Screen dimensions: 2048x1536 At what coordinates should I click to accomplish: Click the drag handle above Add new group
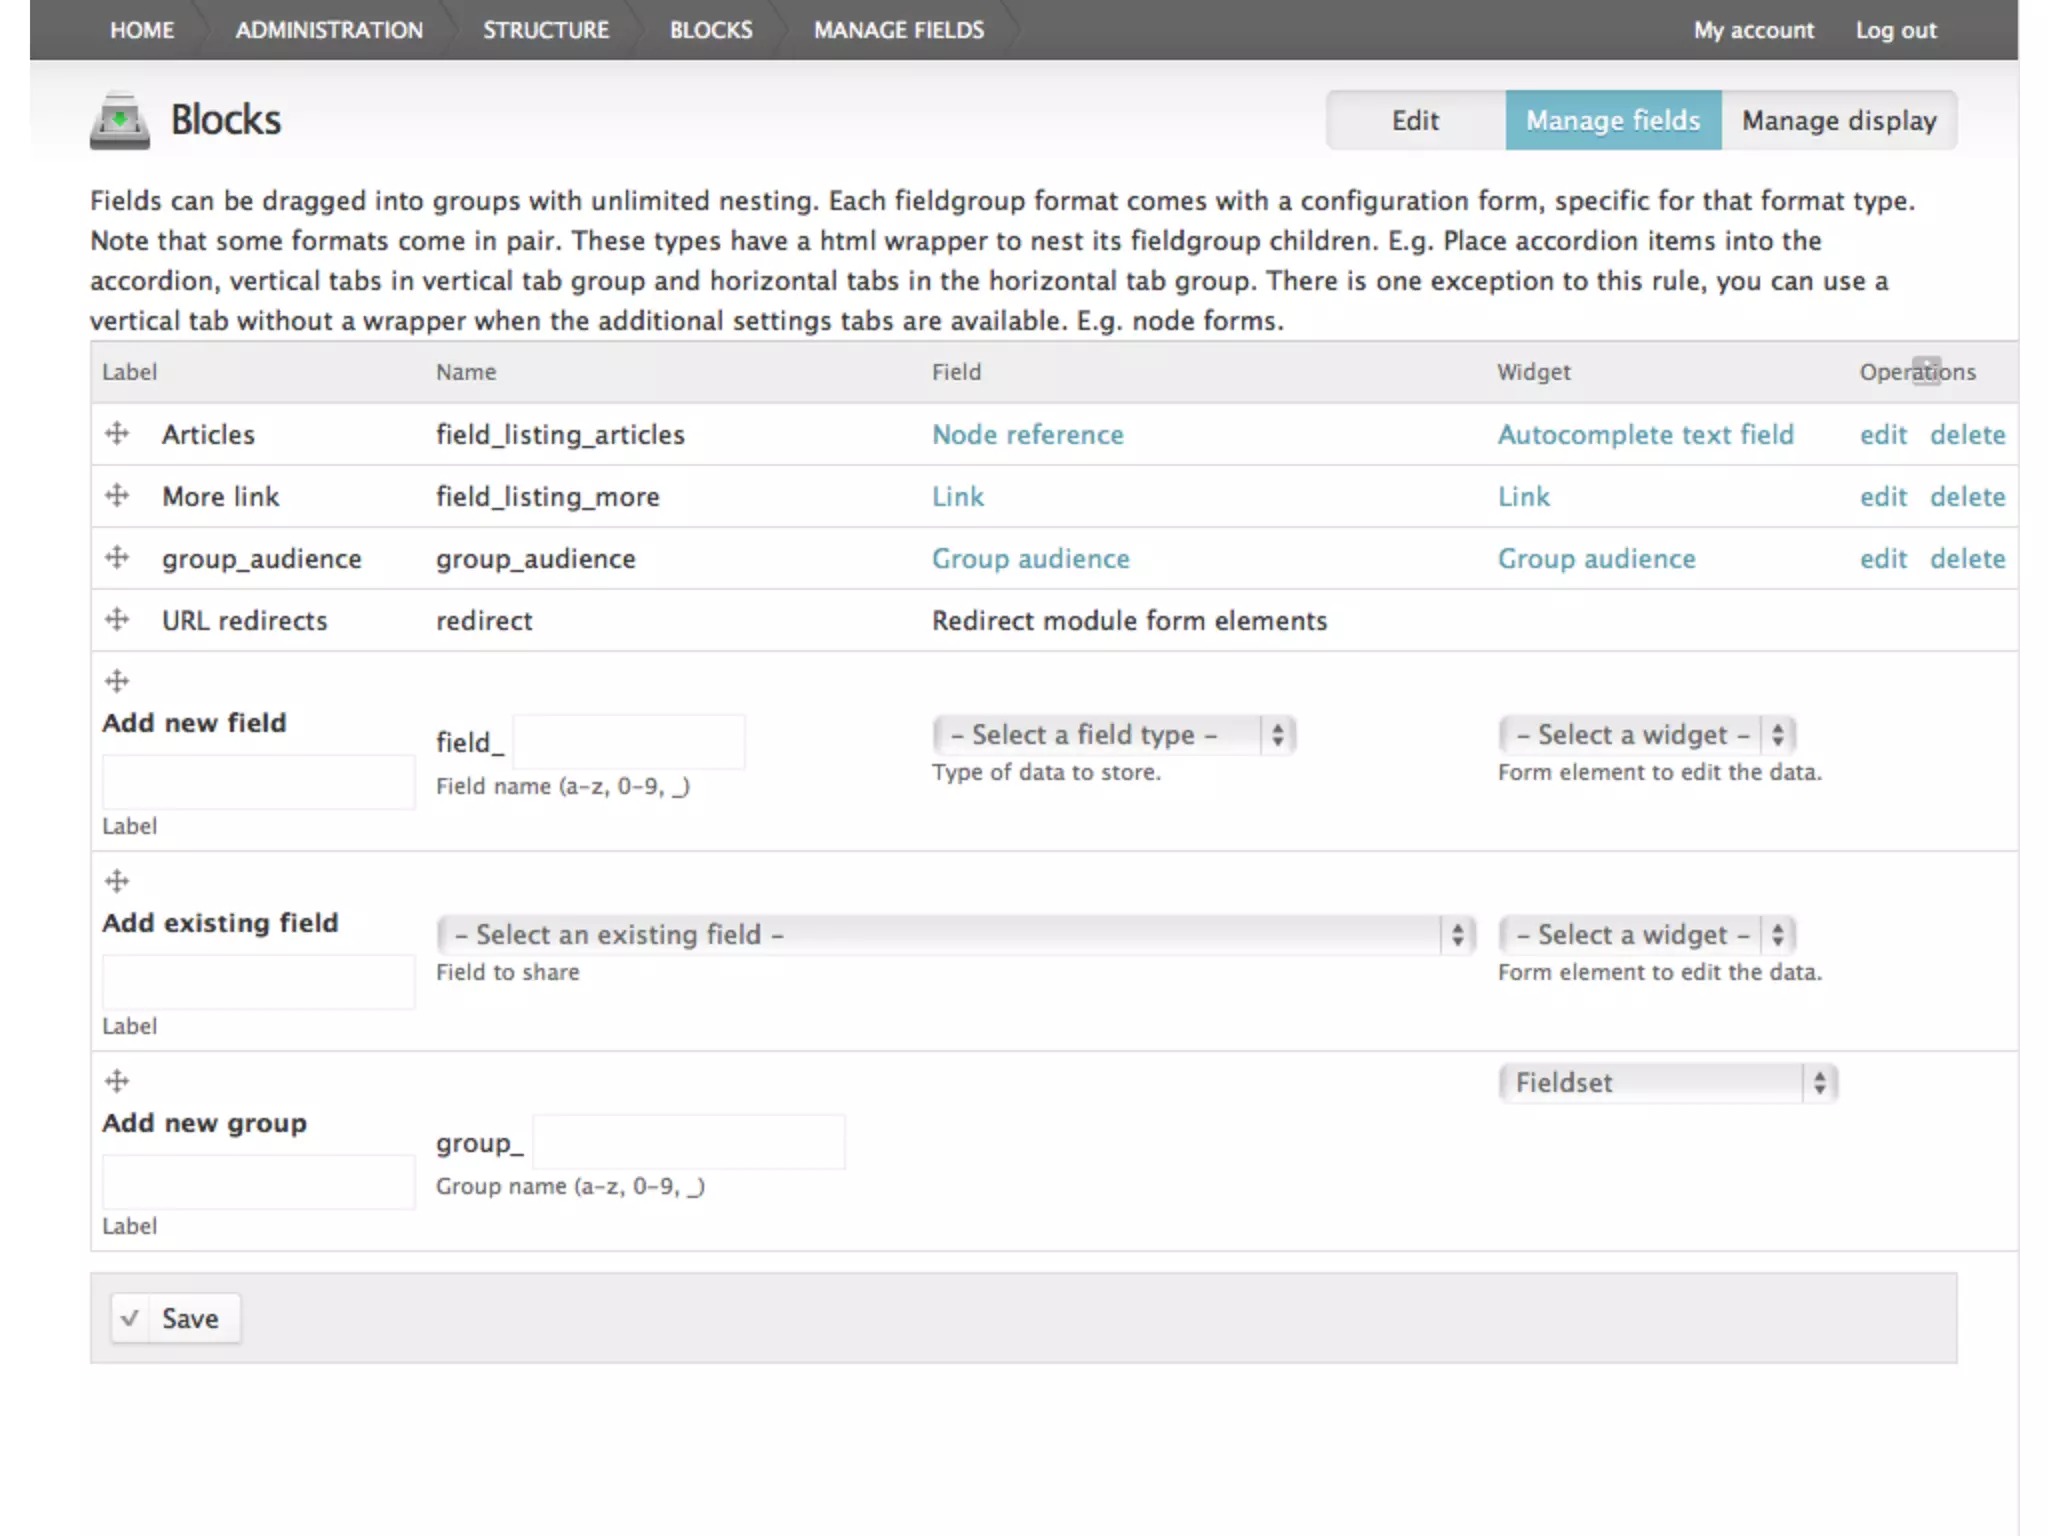pos(117,1081)
